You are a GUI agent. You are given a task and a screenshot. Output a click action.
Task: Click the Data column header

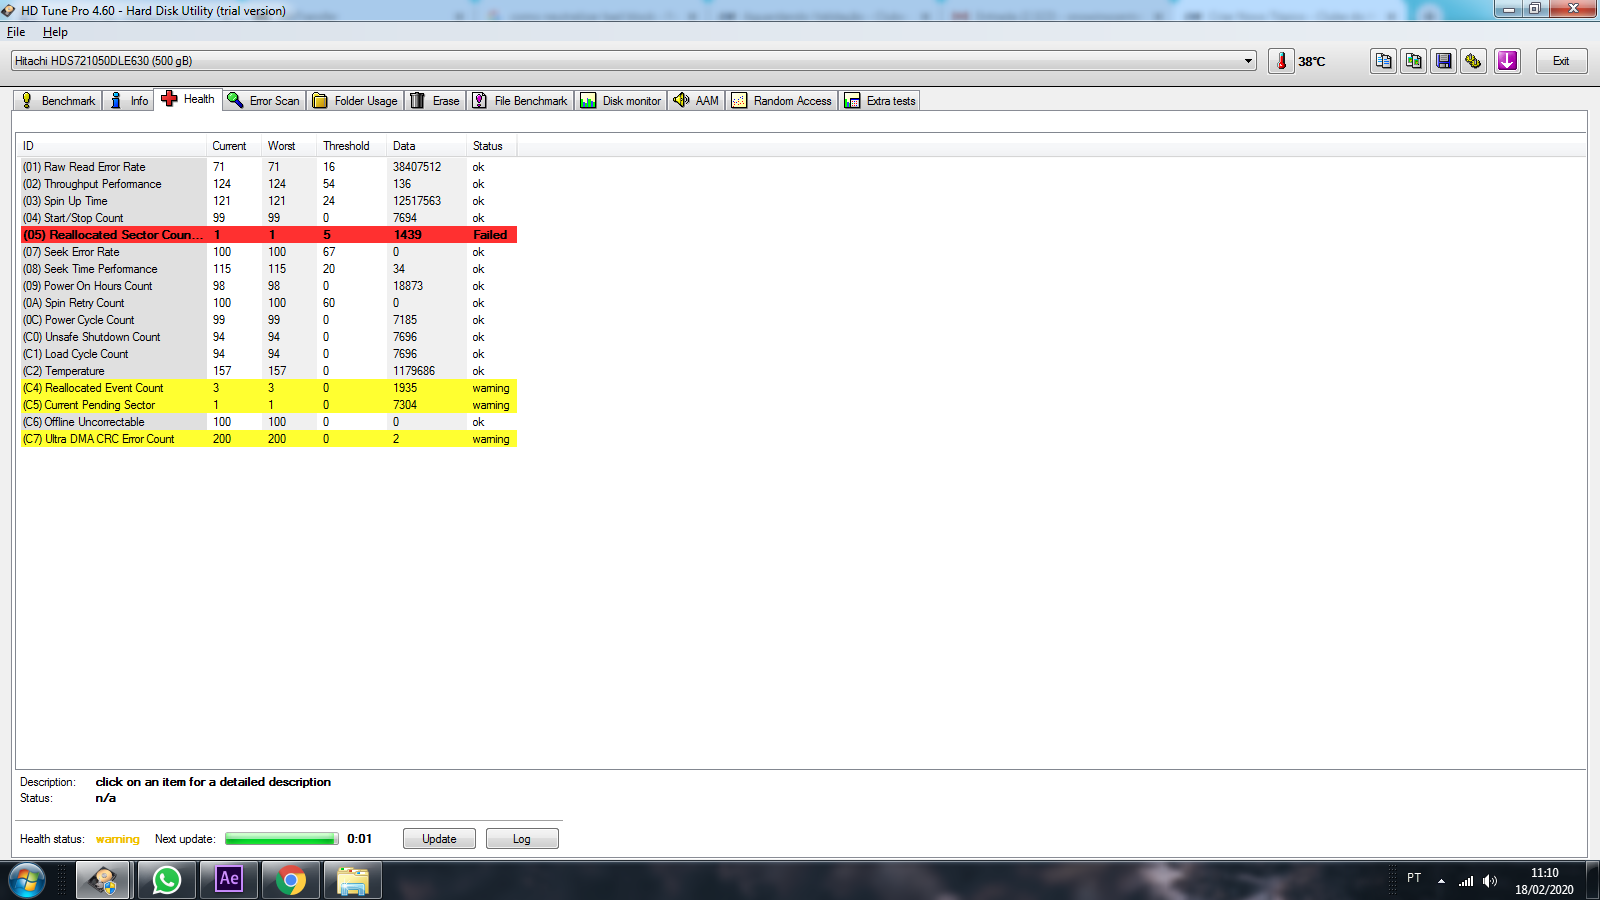click(427, 146)
